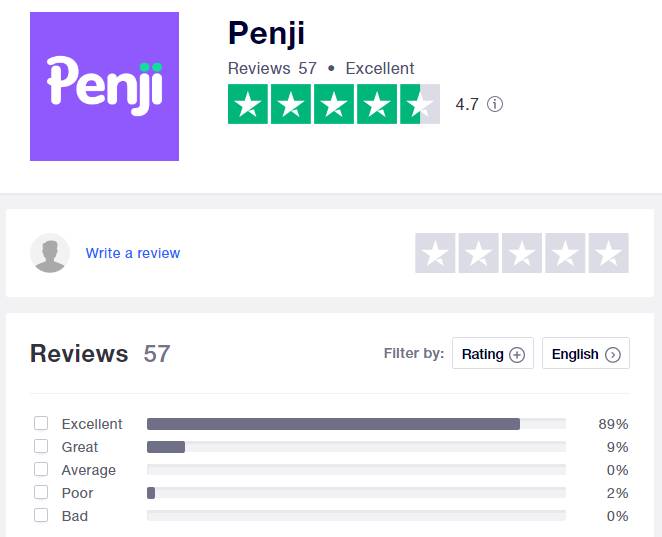
Task: Click the gray user avatar icon
Action: click(50, 253)
